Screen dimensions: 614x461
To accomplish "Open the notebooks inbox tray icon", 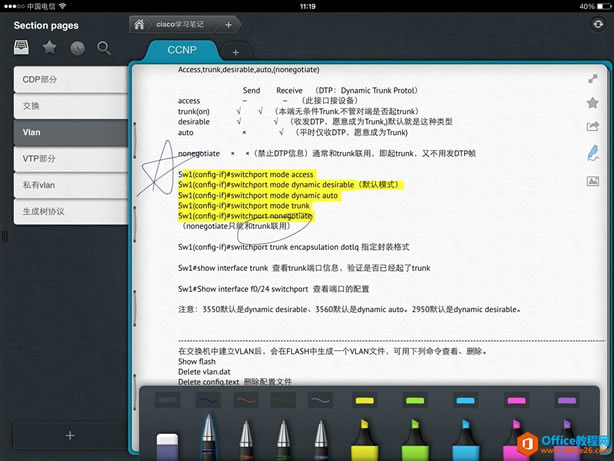I will pos(21,48).
